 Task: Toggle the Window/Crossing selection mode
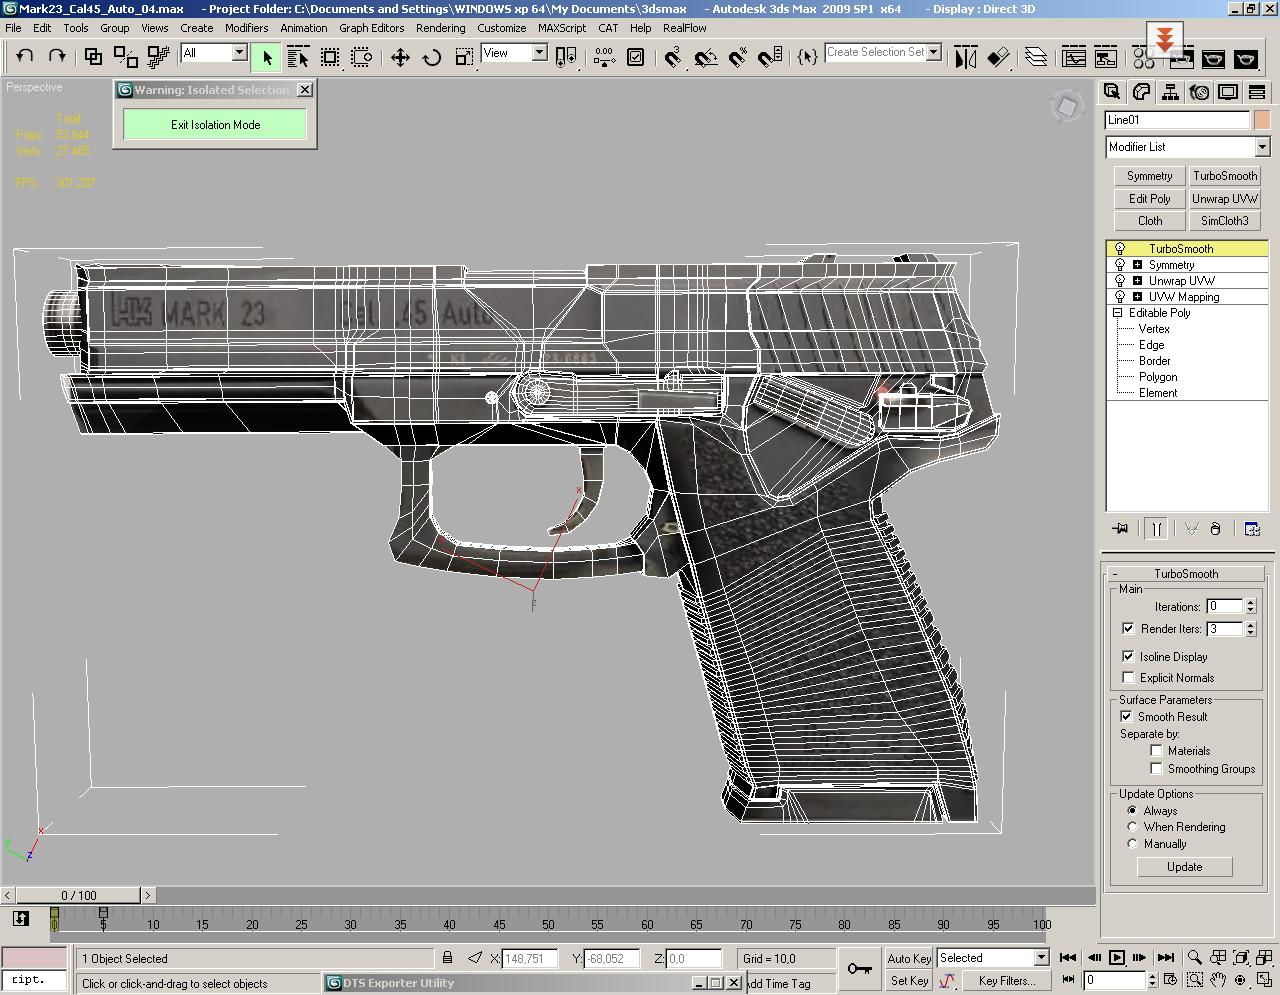pyautogui.click(x=362, y=57)
